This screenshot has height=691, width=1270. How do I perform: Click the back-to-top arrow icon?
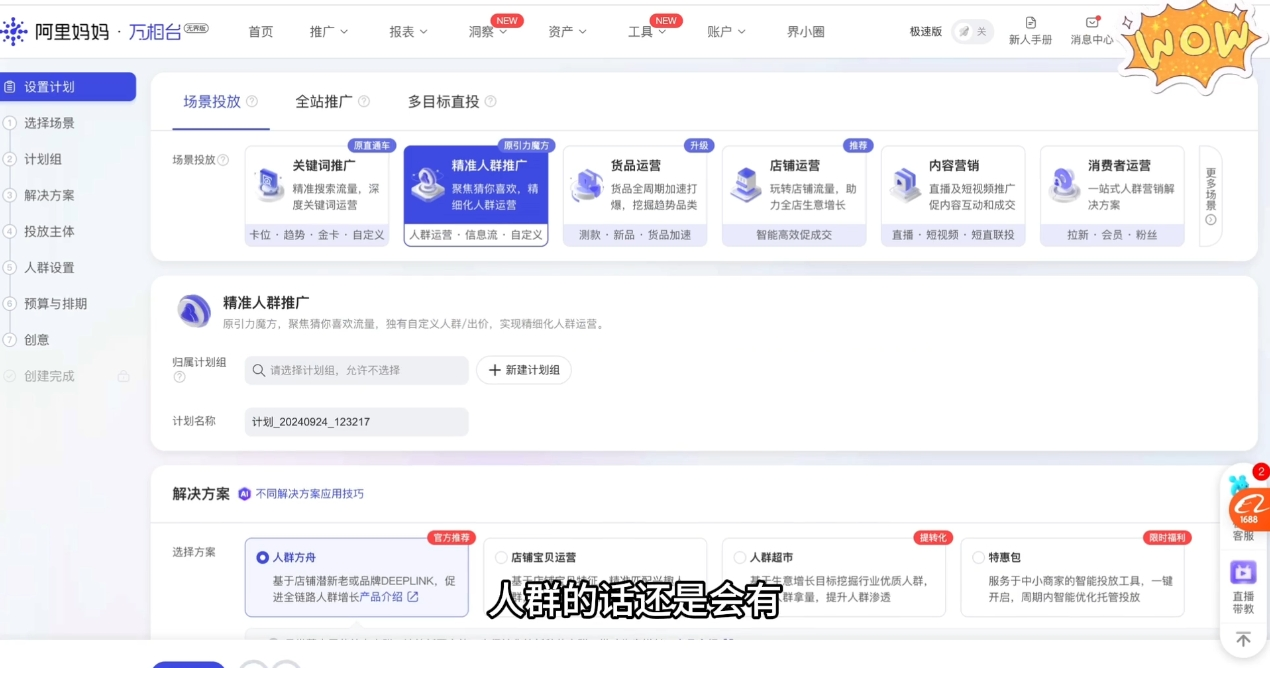point(1243,639)
